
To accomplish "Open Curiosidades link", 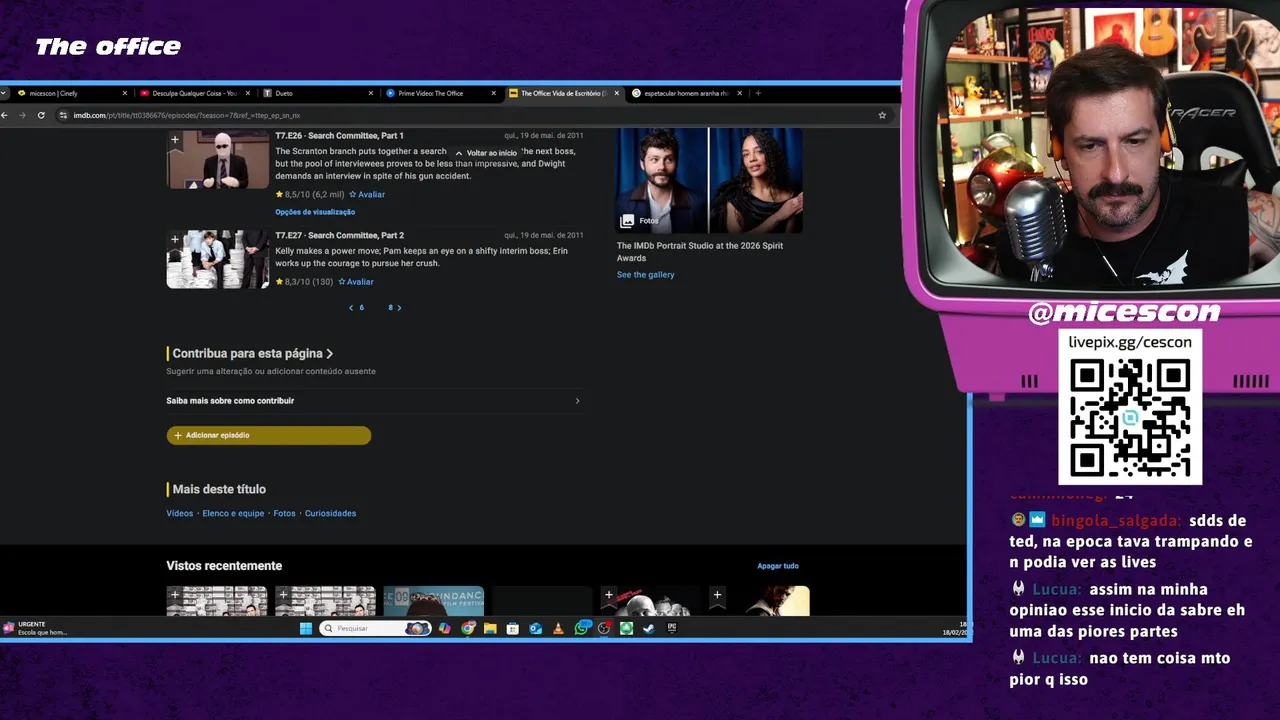I will [330, 513].
